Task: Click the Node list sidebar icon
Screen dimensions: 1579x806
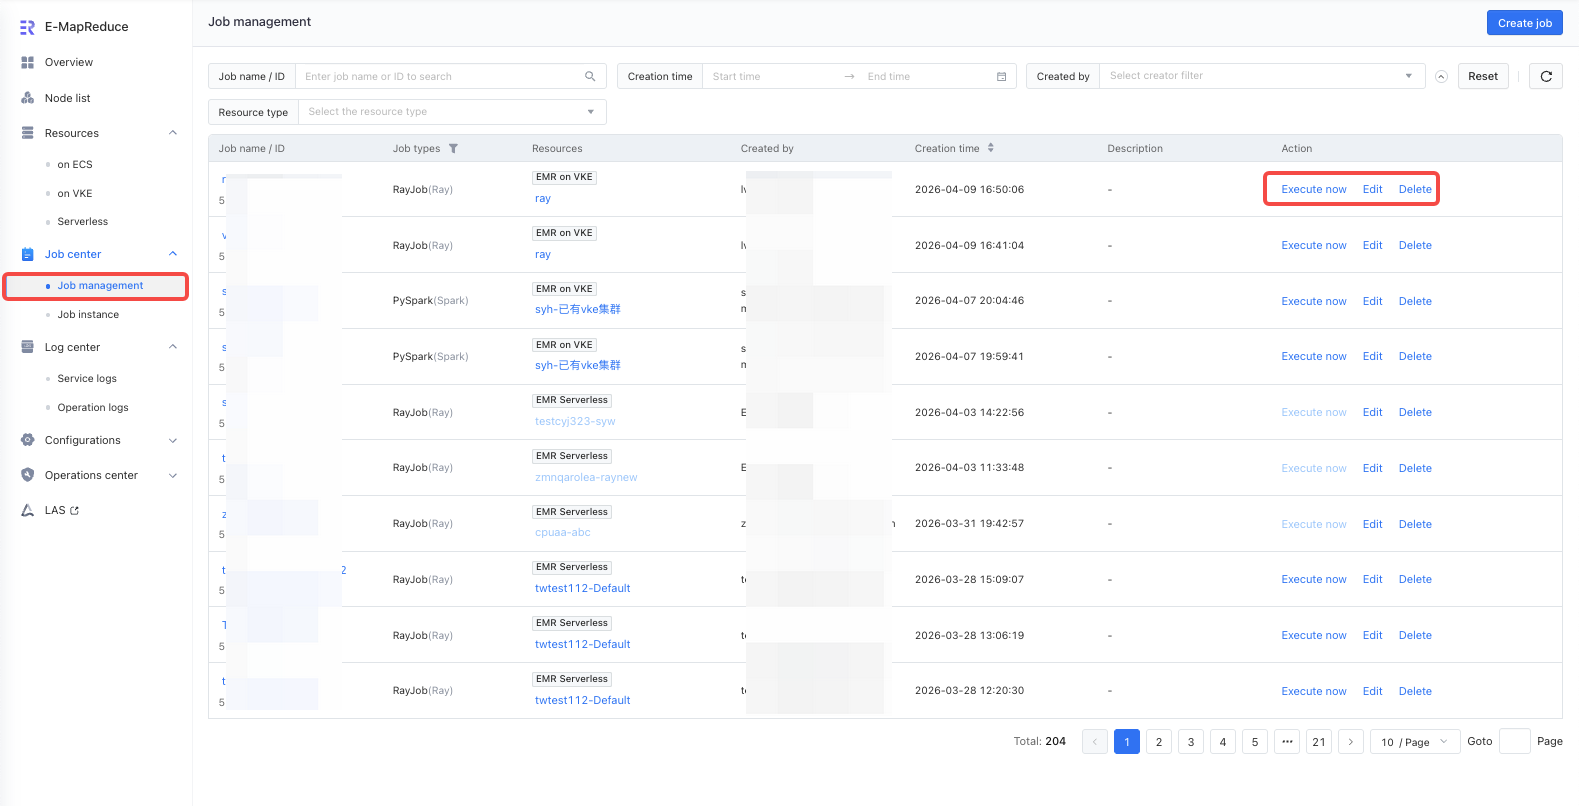Action: (28, 98)
